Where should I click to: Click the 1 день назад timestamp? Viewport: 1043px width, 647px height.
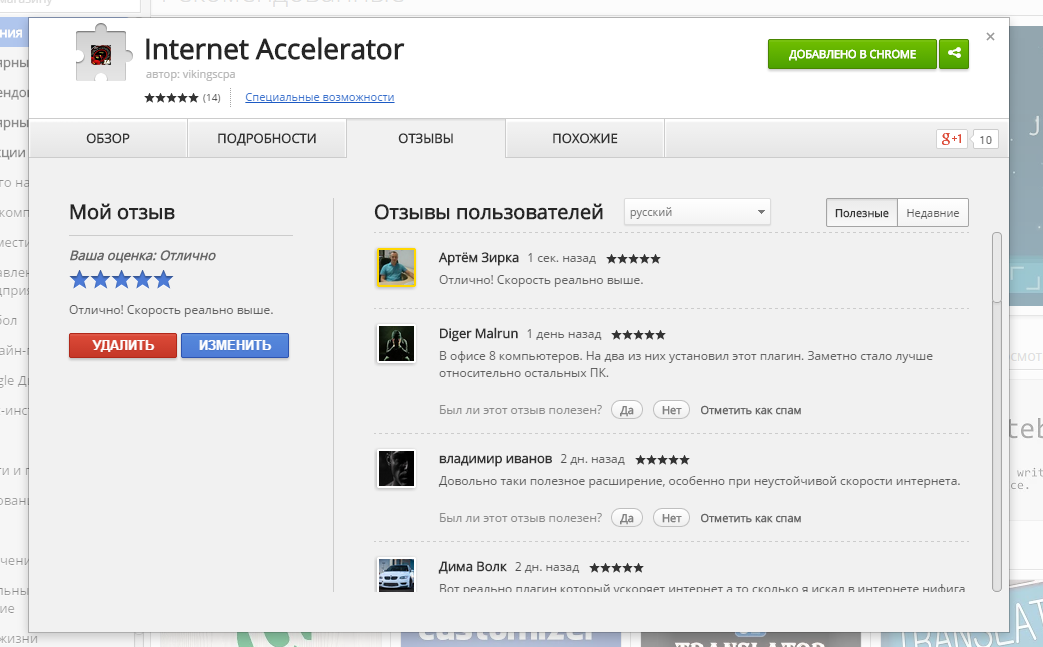(564, 334)
